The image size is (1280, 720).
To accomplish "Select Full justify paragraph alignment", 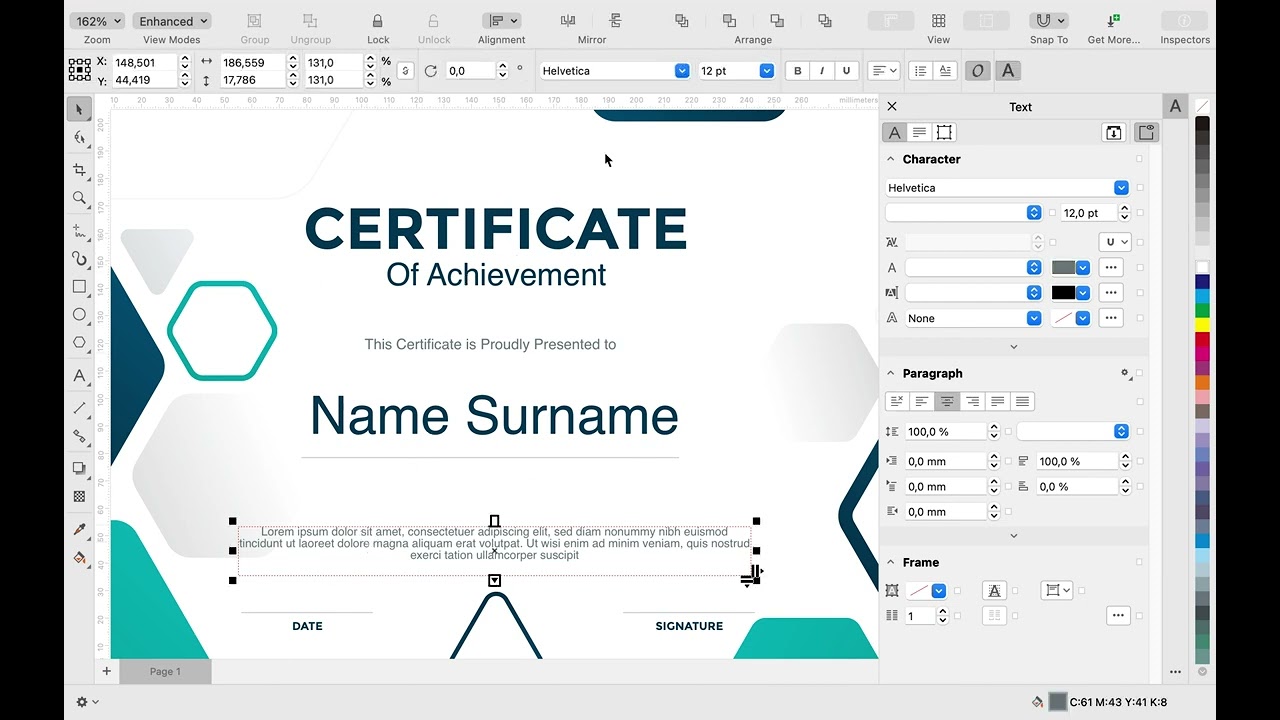I will point(997,401).
